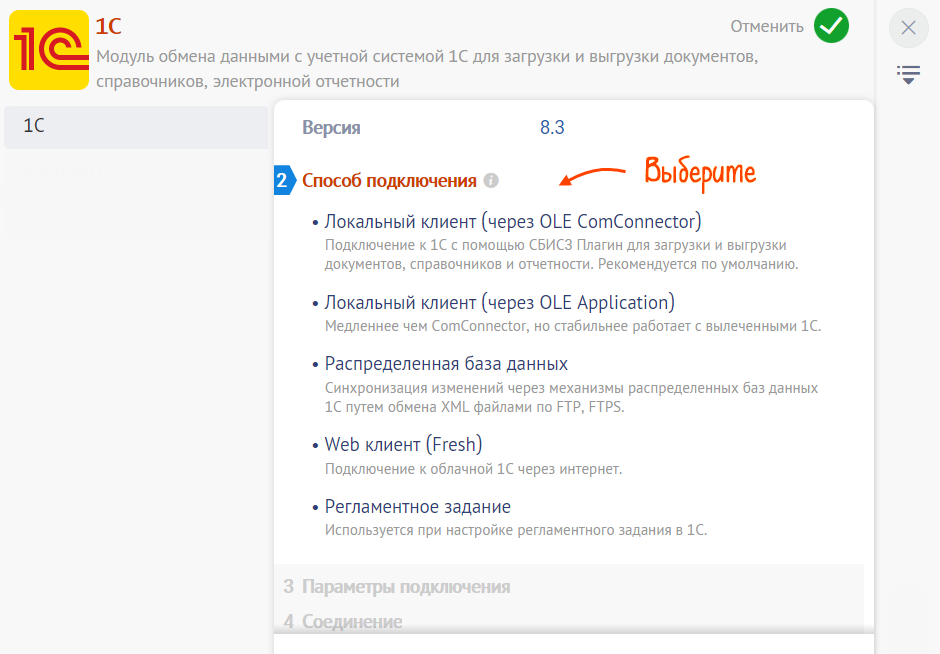This screenshot has height=654, width=940.
Task: Select the 1С item in left sidebar
Action: [x=135, y=127]
